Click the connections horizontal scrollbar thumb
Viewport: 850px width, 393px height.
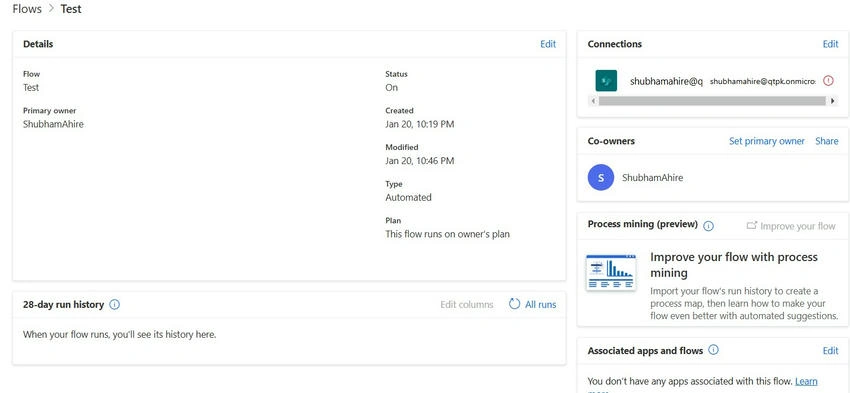(713, 101)
